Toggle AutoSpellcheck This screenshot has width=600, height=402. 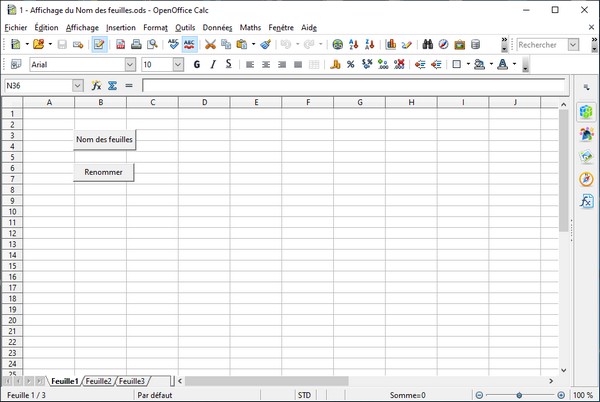[189, 45]
